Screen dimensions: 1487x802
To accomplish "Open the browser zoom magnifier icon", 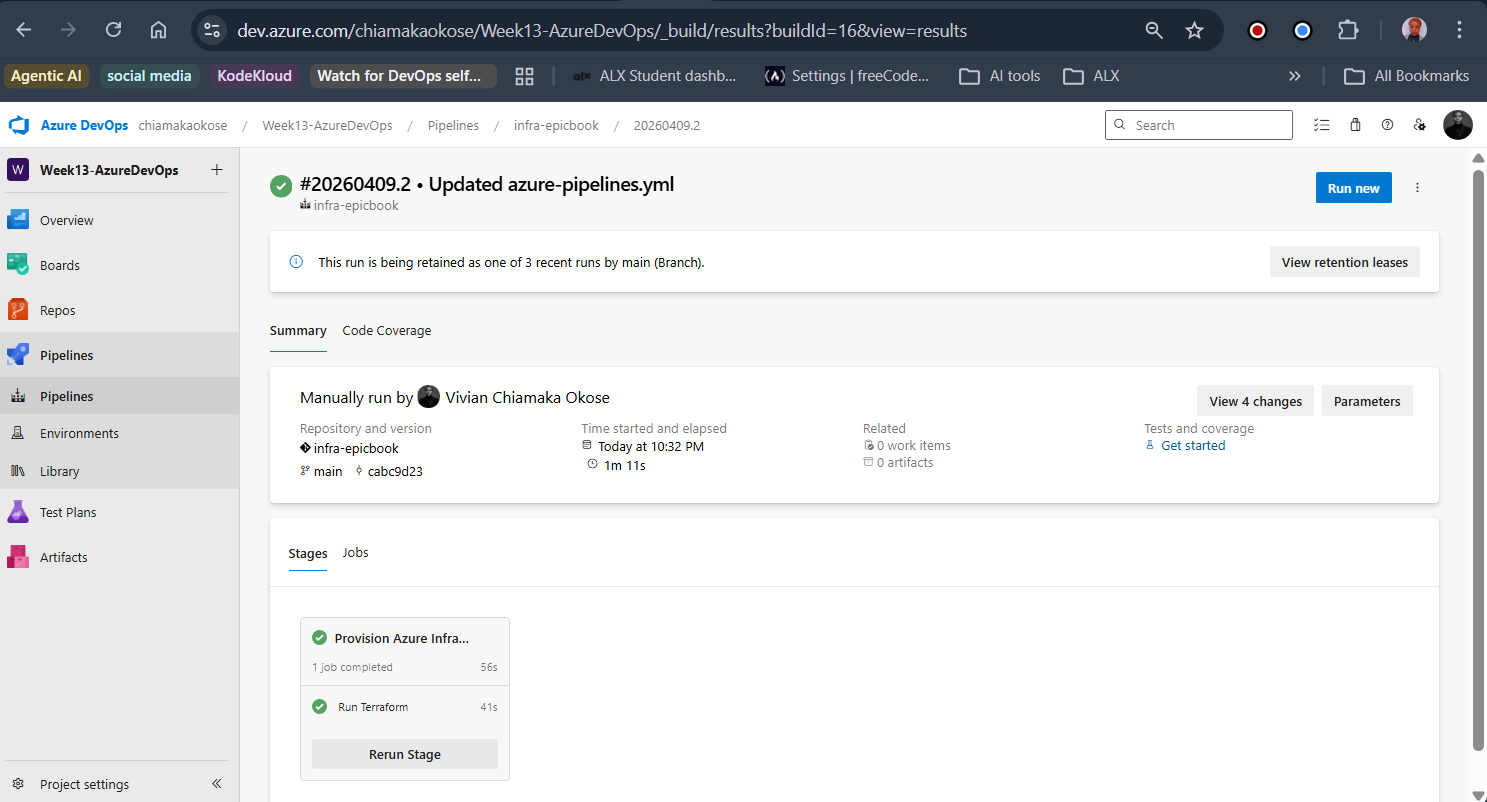I will [1154, 31].
